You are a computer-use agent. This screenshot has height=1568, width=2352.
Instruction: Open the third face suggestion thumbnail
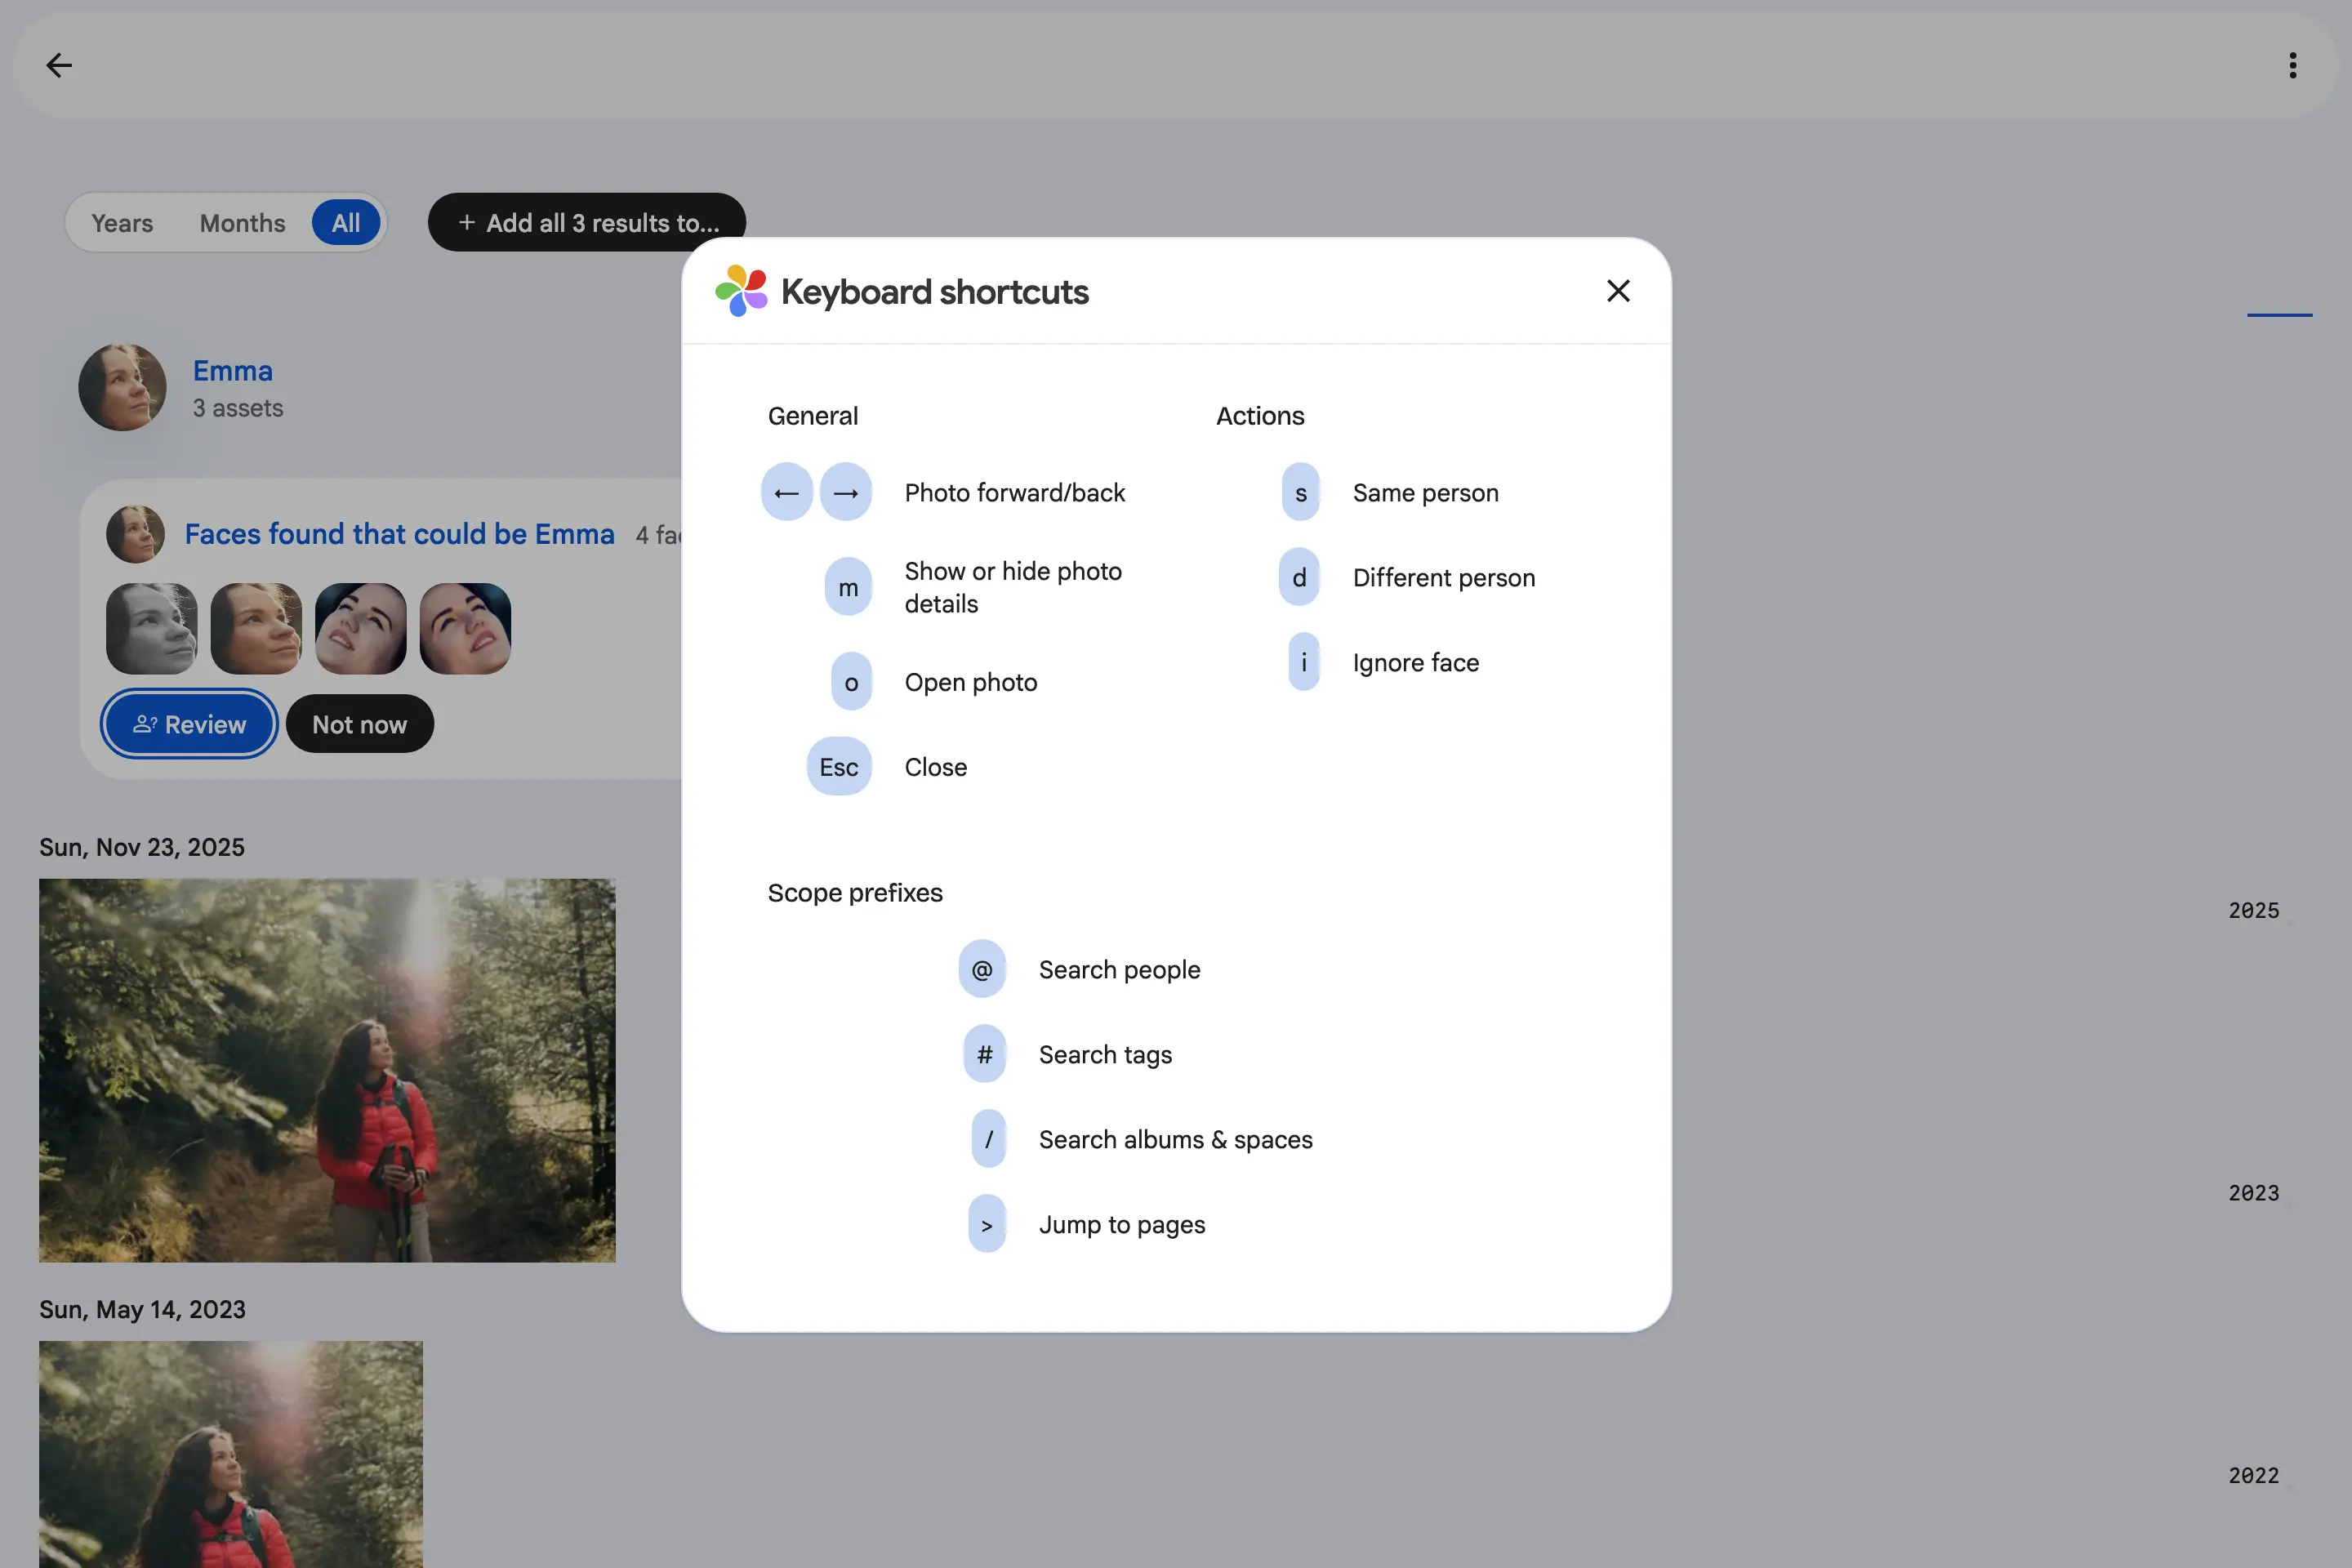point(361,629)
